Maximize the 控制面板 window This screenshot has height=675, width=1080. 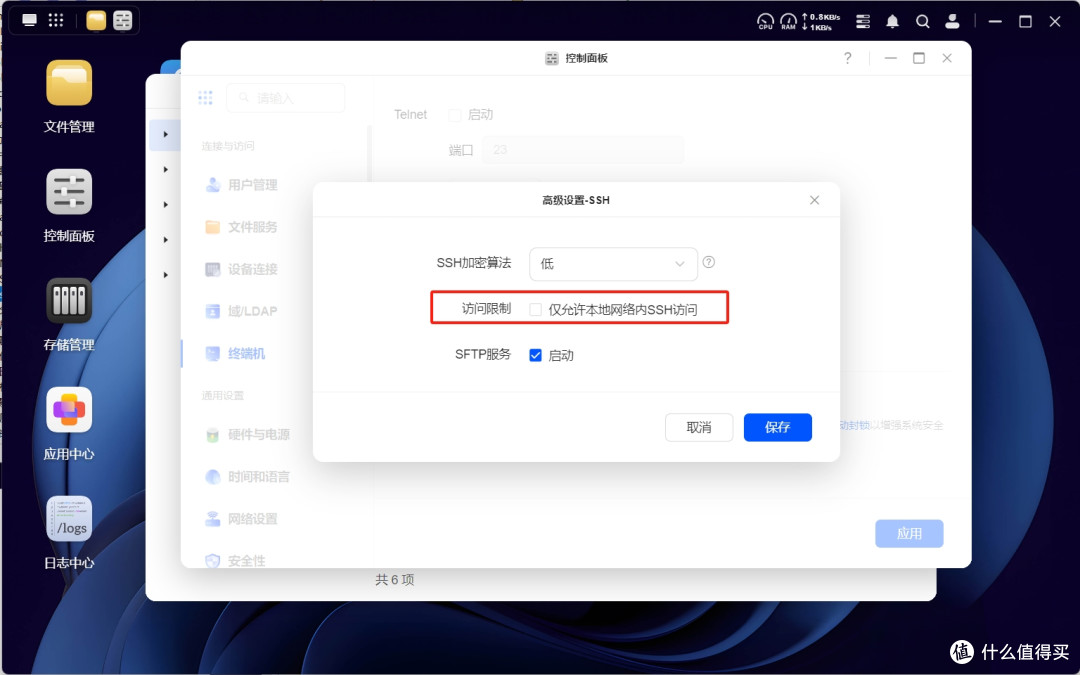[919, 58]
